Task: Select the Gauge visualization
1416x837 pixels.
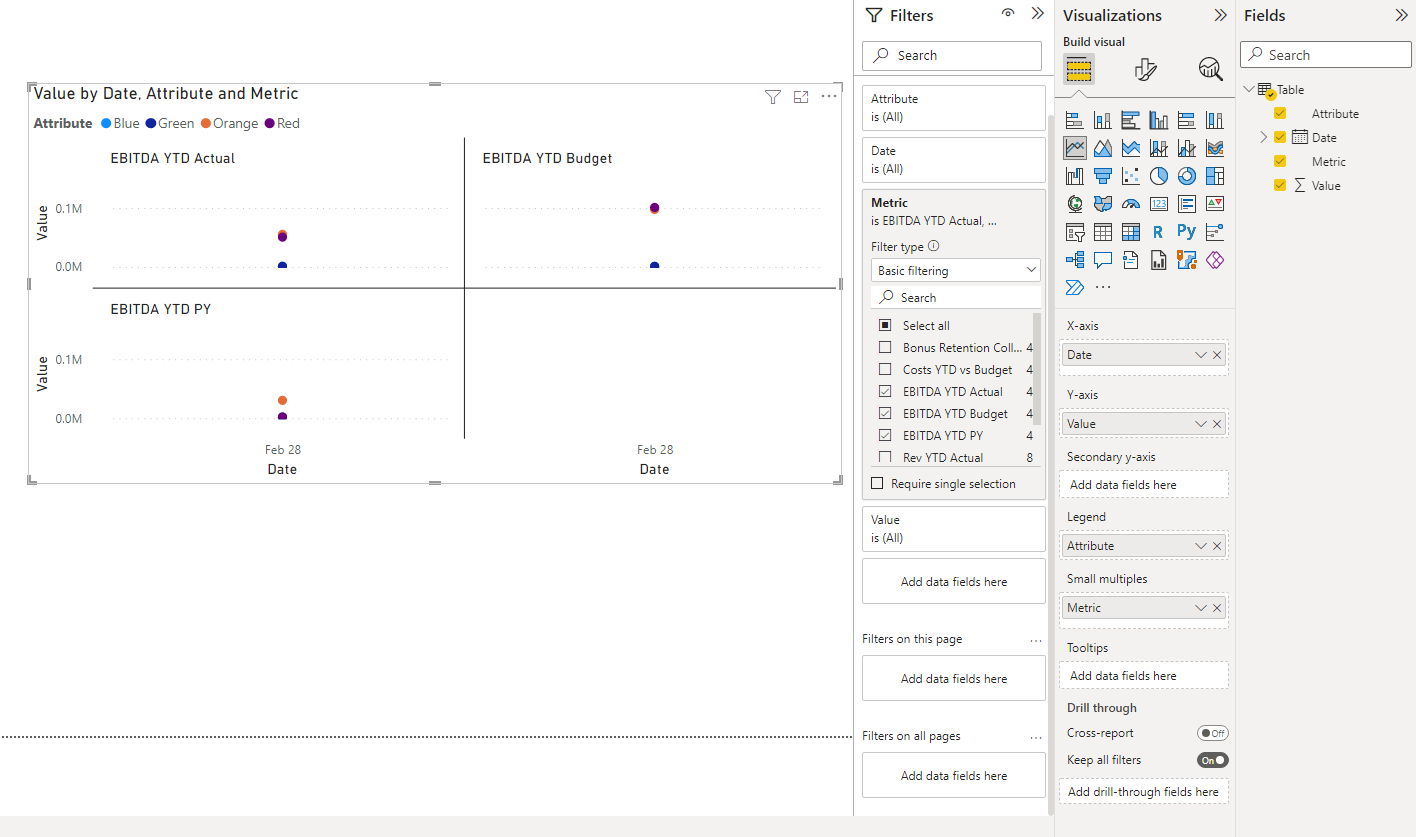Action: tap(1131, 204)
